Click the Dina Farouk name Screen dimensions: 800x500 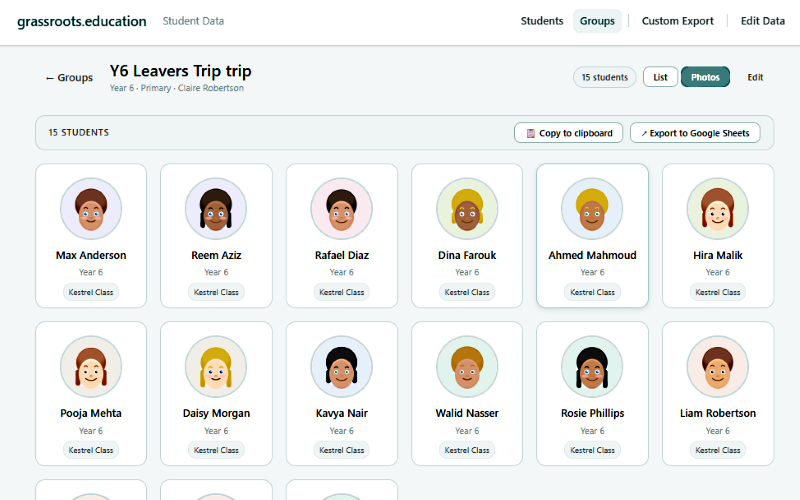467,255
